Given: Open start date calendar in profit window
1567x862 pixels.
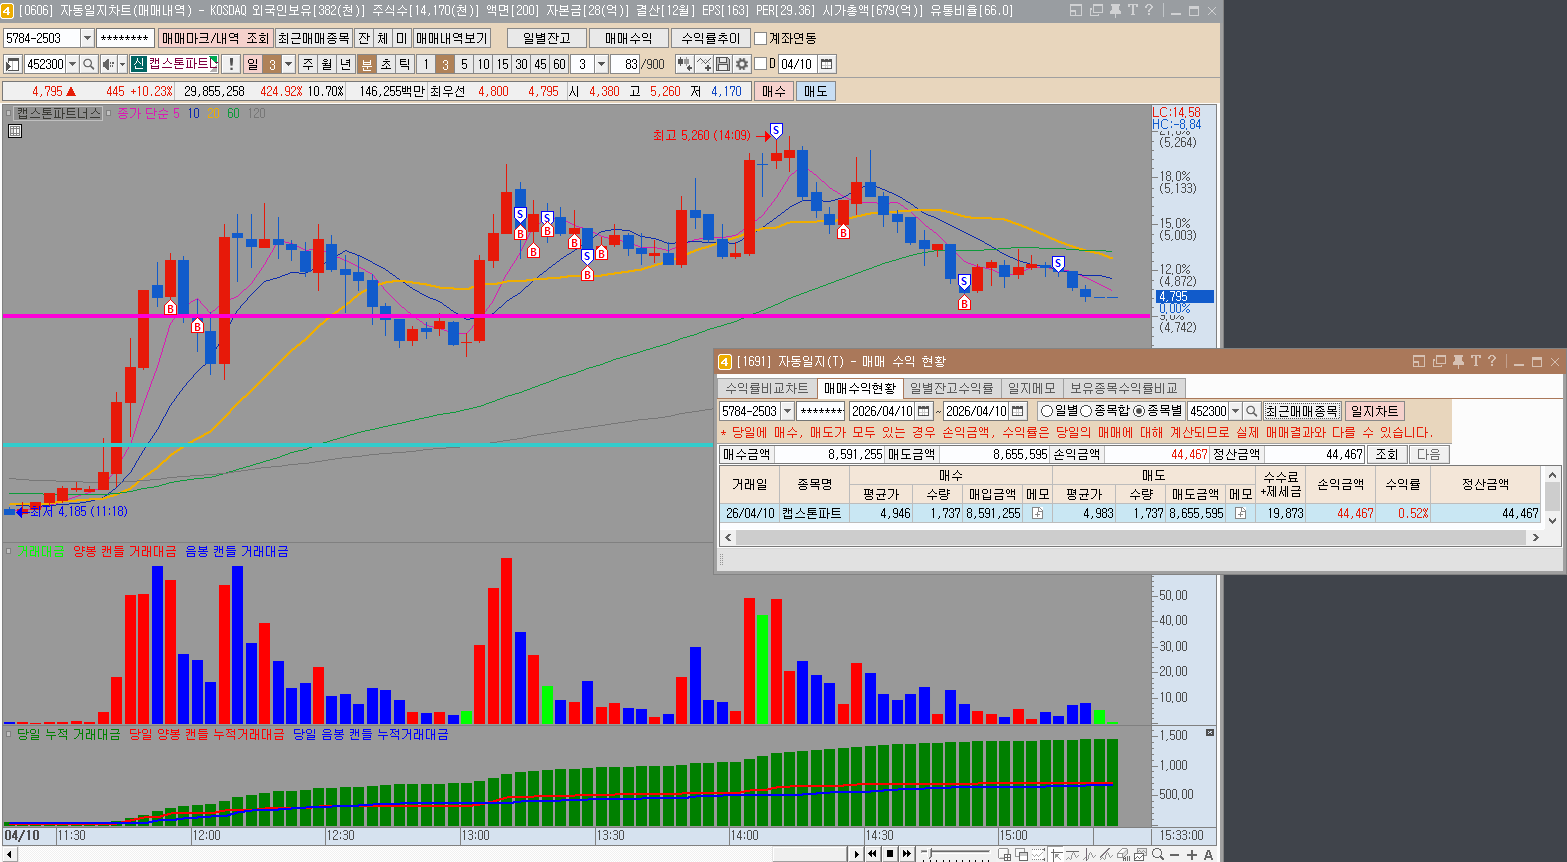Looking at the screenshot, I should [924, 411].
